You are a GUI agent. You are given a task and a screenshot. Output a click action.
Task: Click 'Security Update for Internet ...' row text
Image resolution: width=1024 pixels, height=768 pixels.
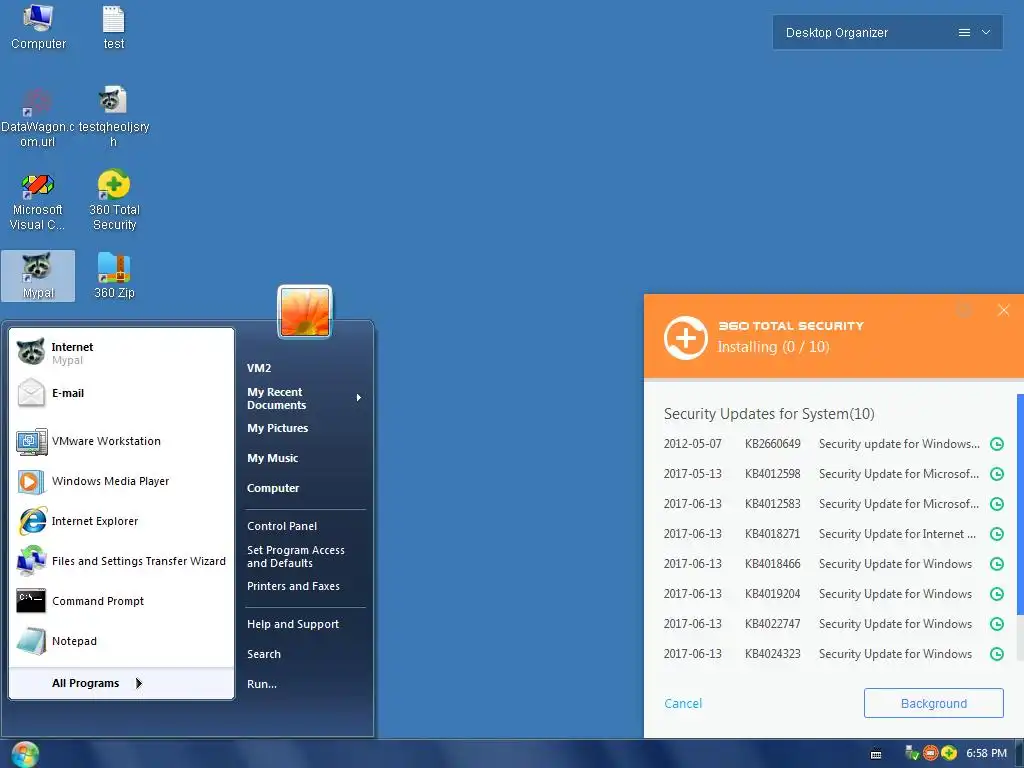897,534
